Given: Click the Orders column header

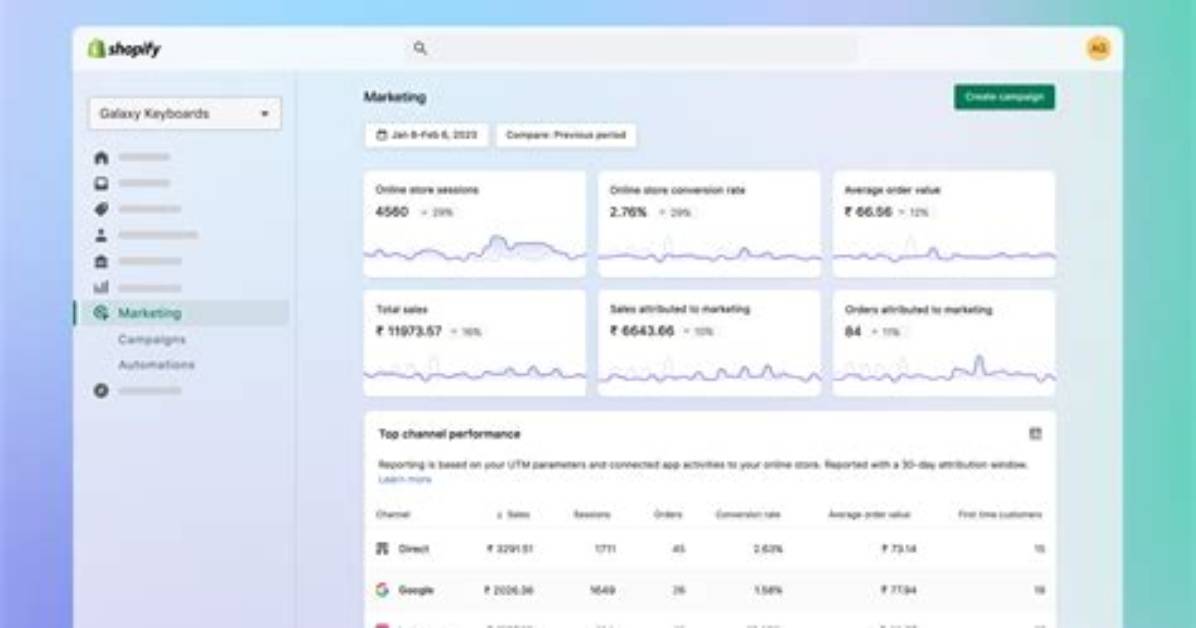Looking at the screenshot, I should tap(668, 514).
